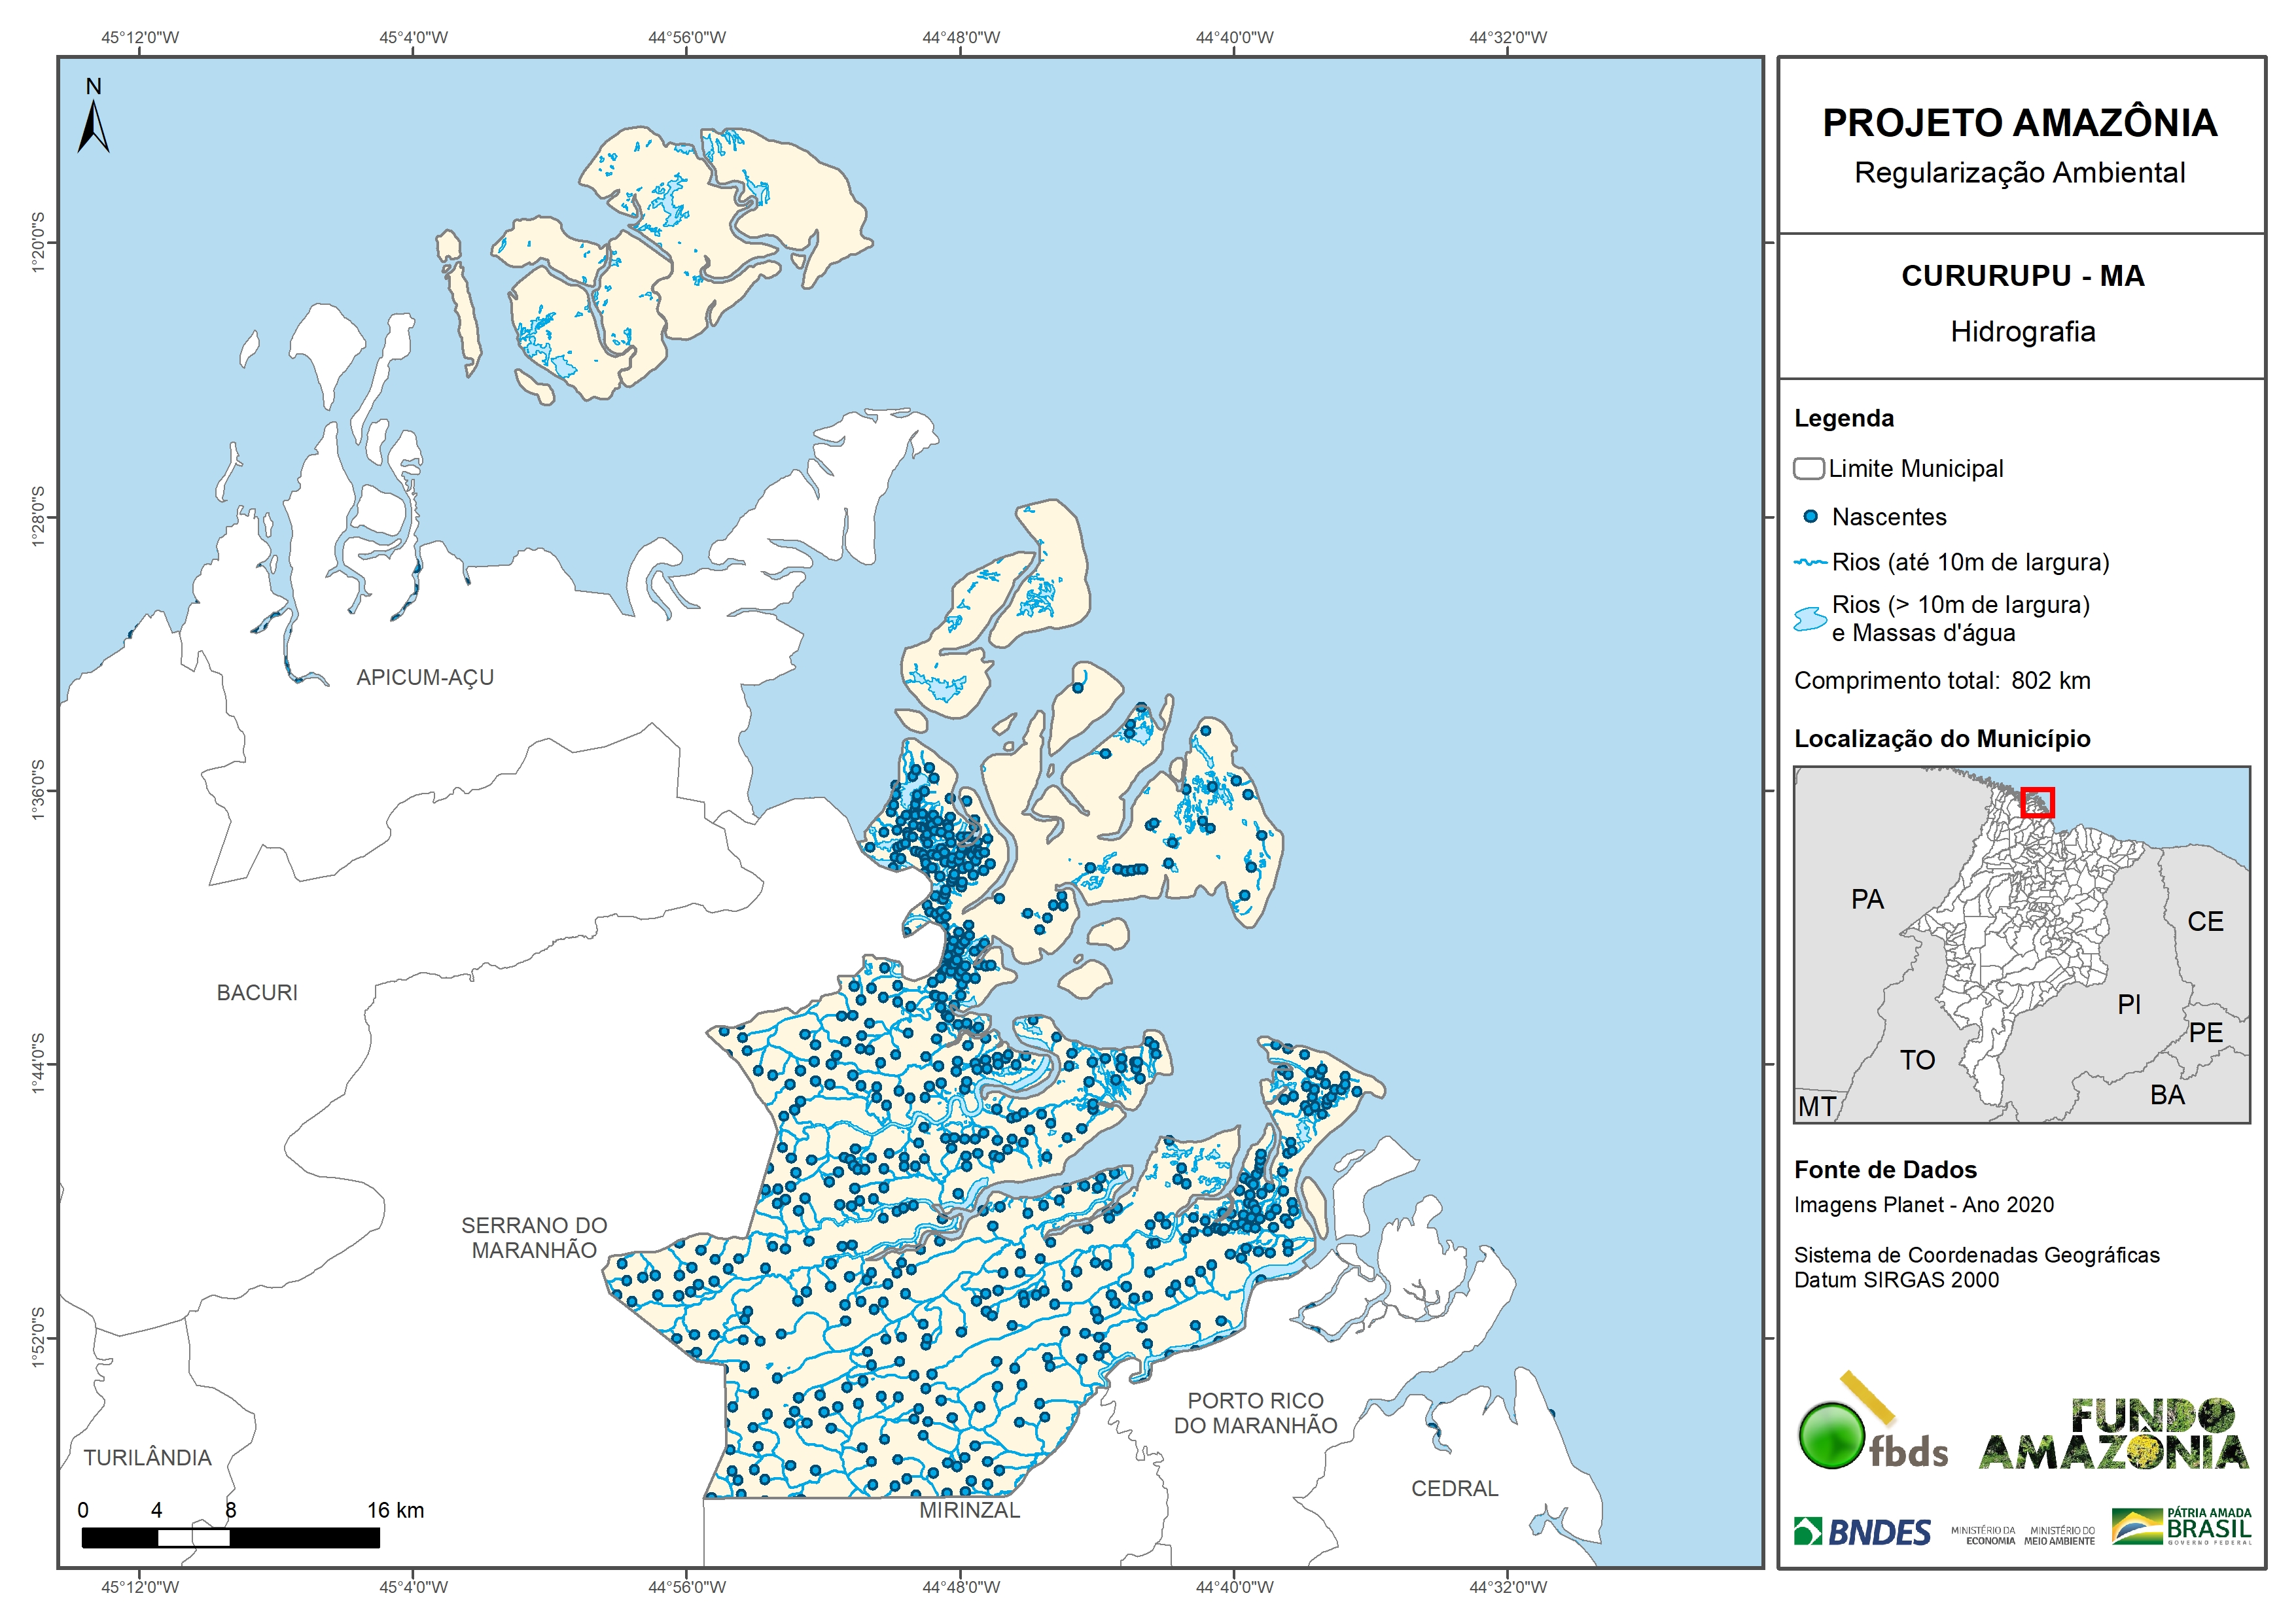Click the PORTO RICO DO MARANHÃO label
The width and height of the screenshot is (2296, 1623).
click(1255, 1413)
